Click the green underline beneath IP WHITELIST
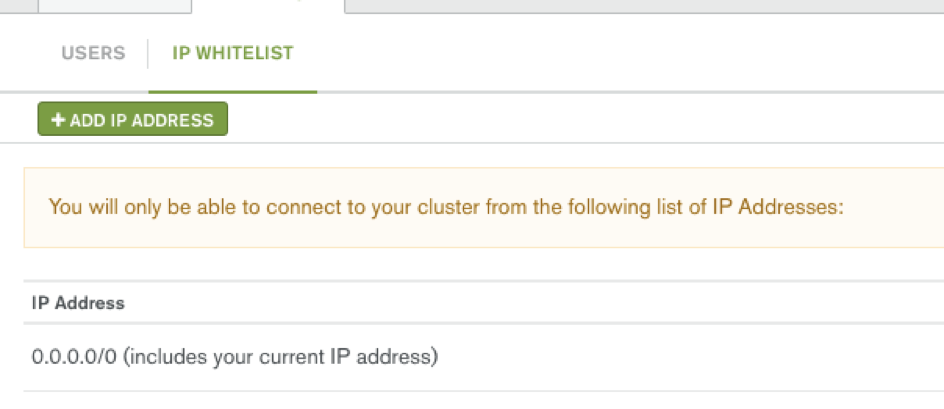The width and height of the screenshot is (944, 409). (232, 92)
